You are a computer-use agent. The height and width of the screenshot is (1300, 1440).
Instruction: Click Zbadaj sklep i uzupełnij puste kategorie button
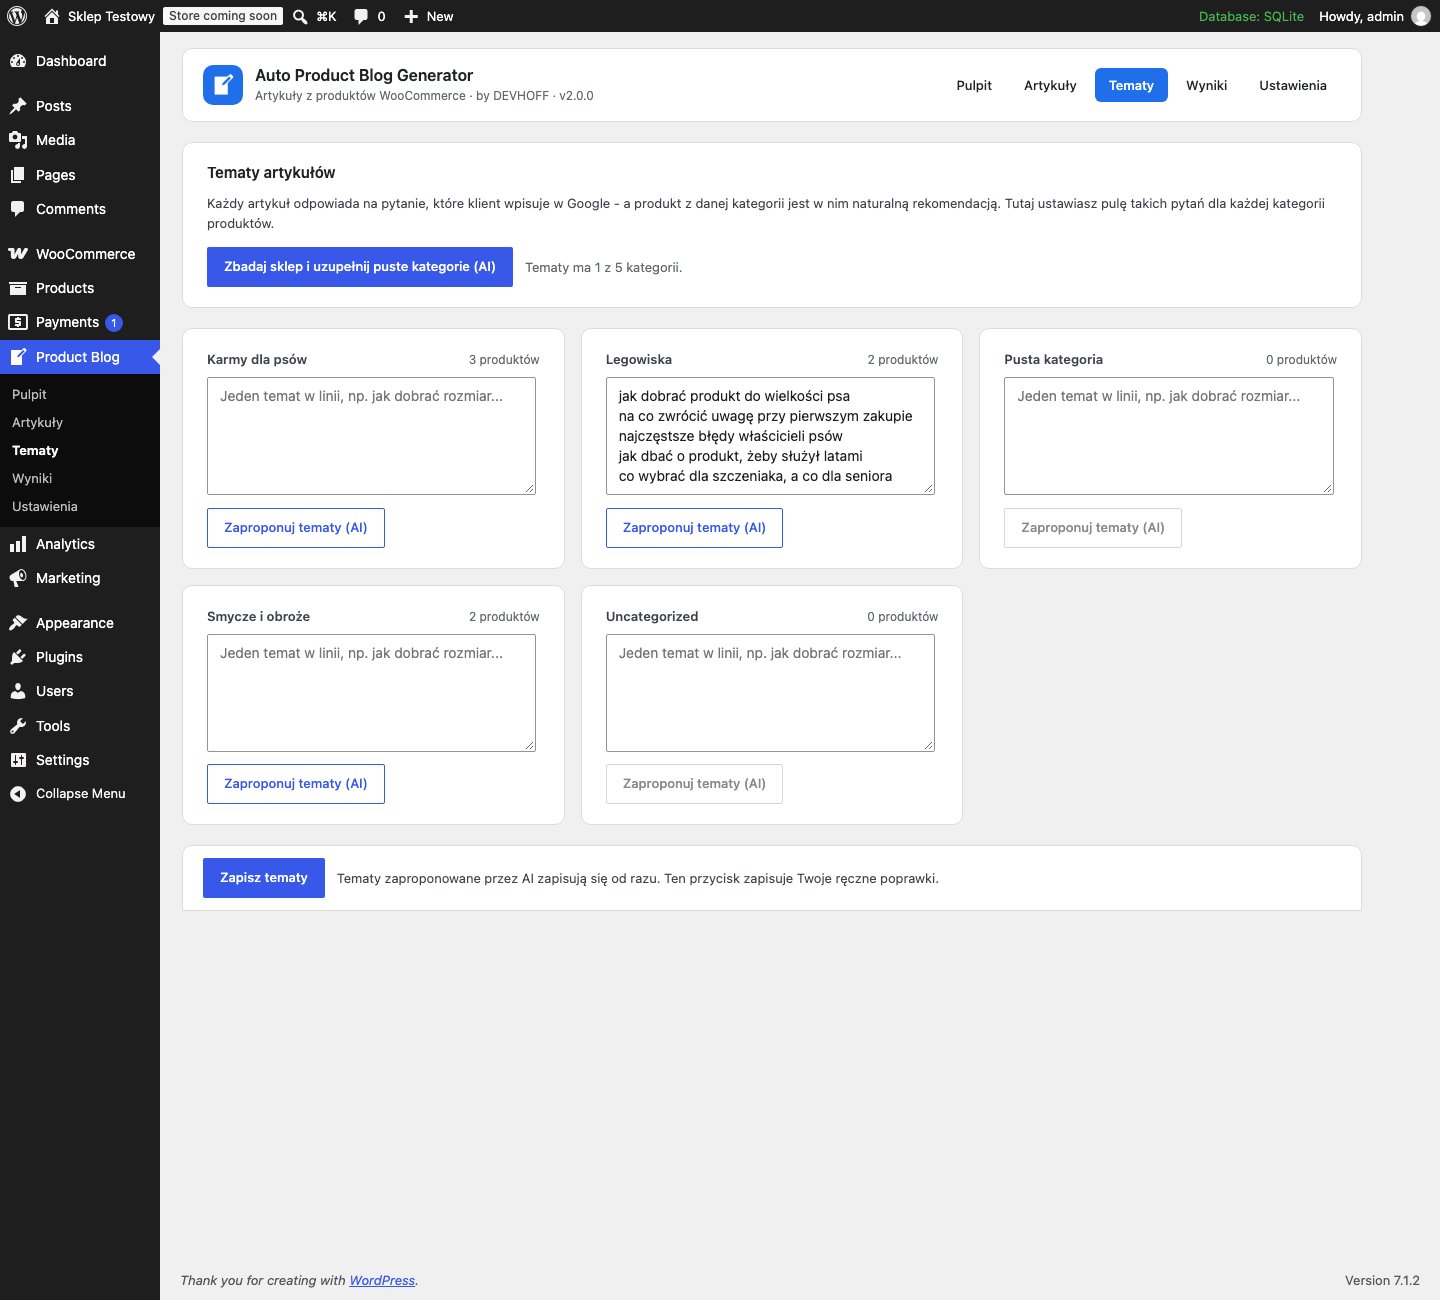tap(360, 267)
